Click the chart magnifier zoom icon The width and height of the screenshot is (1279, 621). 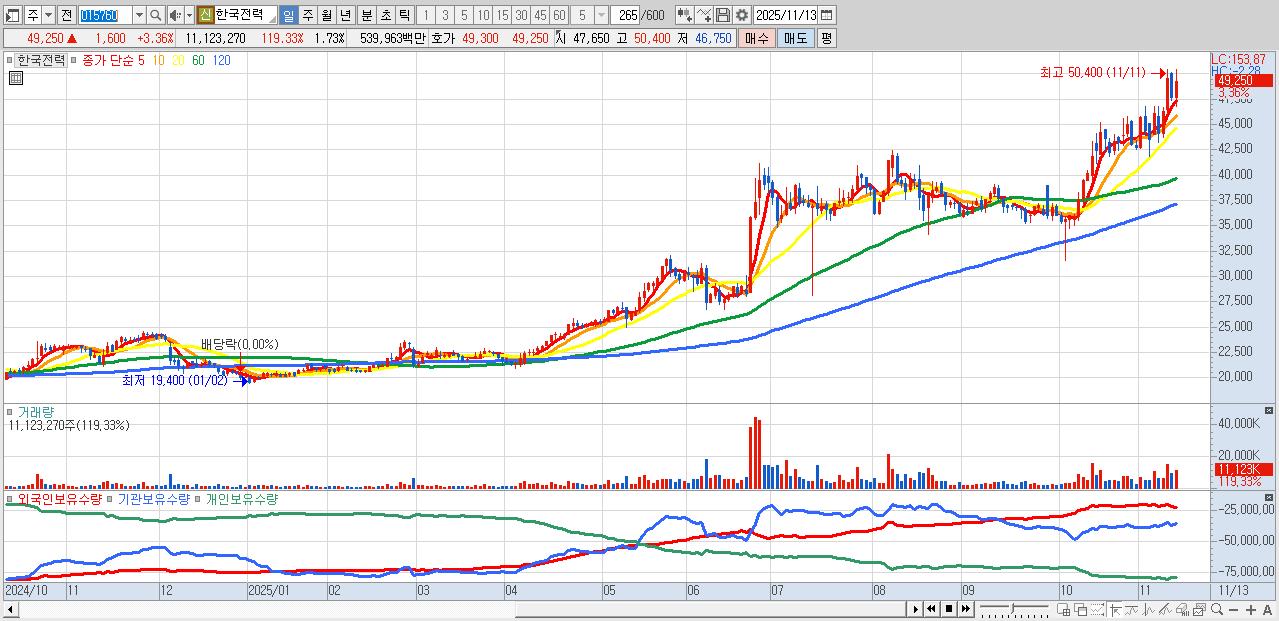[1216, 609]
